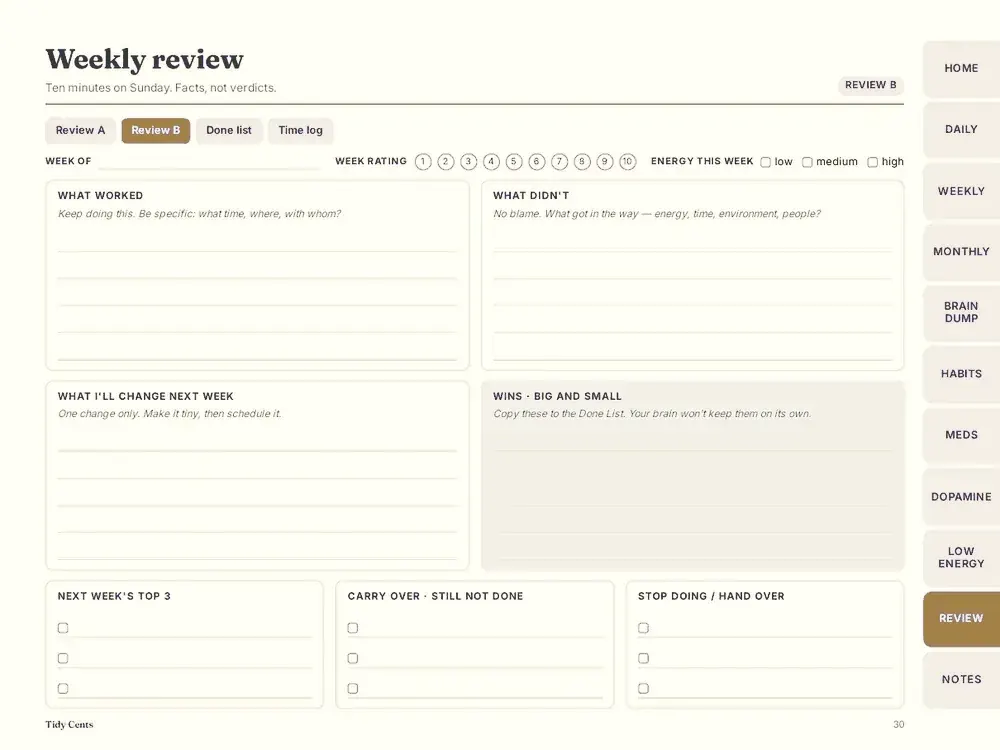Select the highlighted REVIEW sidebar tab
The image size is (1000, 750).
pos(961,619)
